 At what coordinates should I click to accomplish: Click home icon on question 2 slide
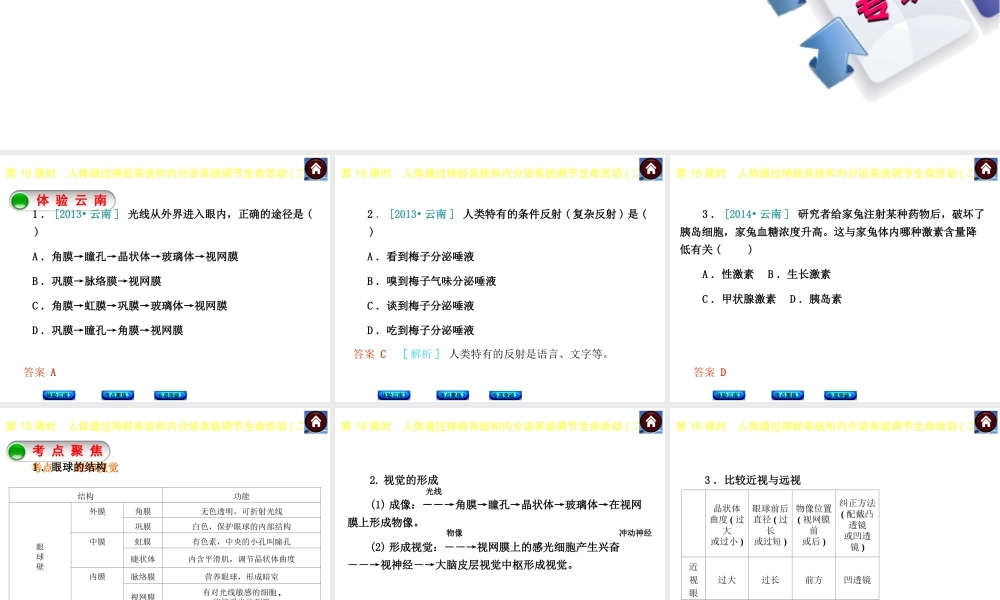(651, 168)
